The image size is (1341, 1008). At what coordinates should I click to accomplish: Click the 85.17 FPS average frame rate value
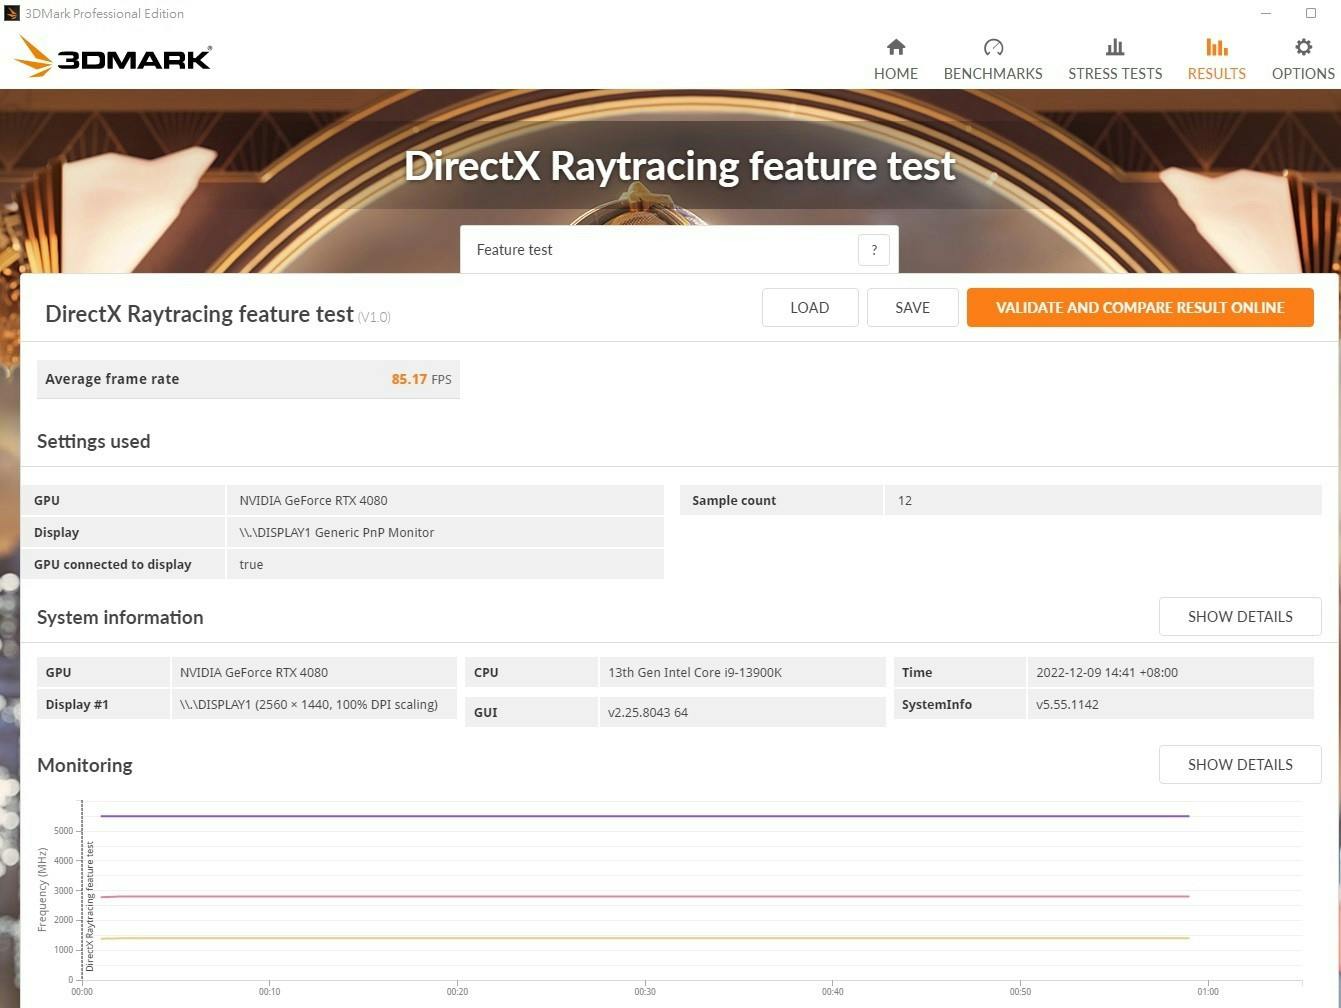click(x=421, y=379)
